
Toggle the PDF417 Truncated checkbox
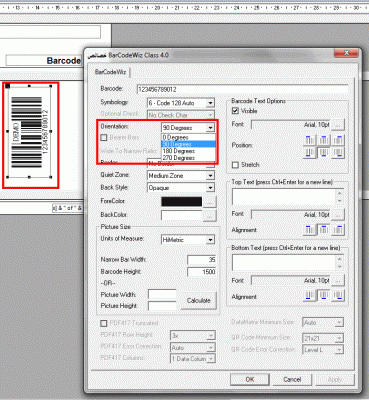coord(104,323)
